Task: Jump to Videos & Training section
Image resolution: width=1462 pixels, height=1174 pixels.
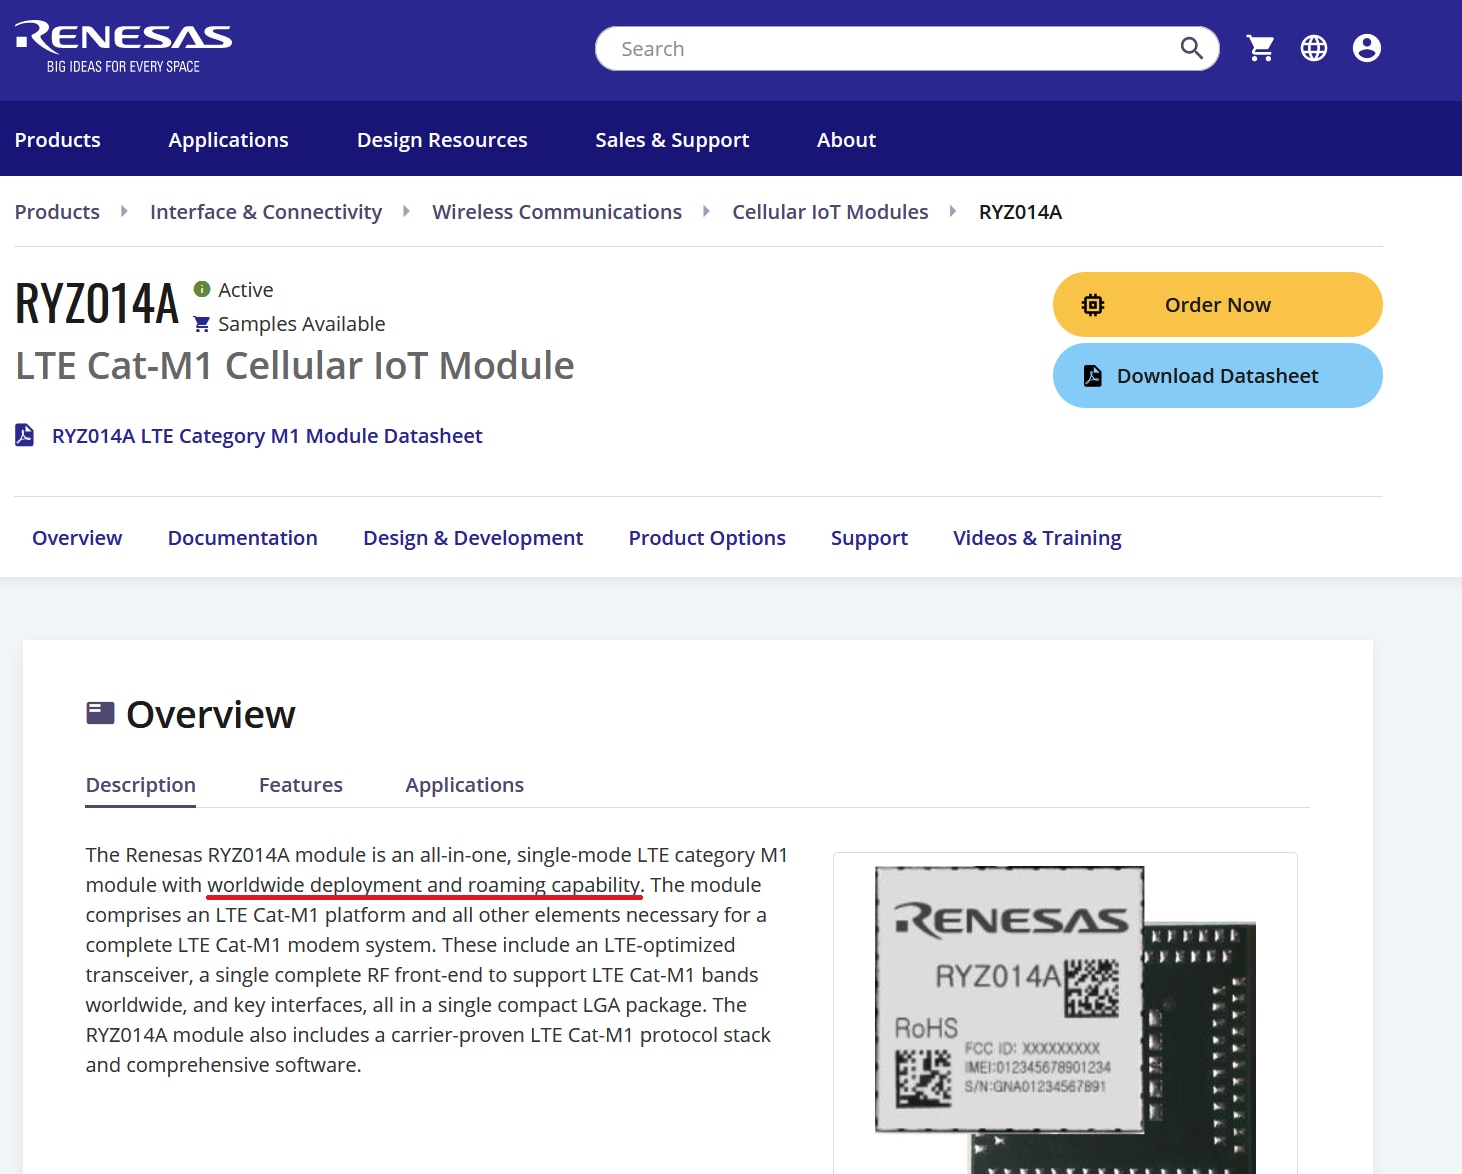Action: point(1037,538)
